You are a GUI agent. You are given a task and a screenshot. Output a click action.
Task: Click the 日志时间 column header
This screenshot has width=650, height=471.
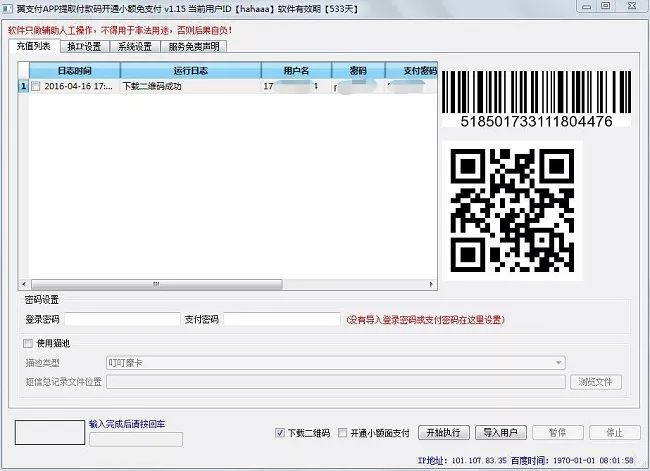tap(75, 70)
